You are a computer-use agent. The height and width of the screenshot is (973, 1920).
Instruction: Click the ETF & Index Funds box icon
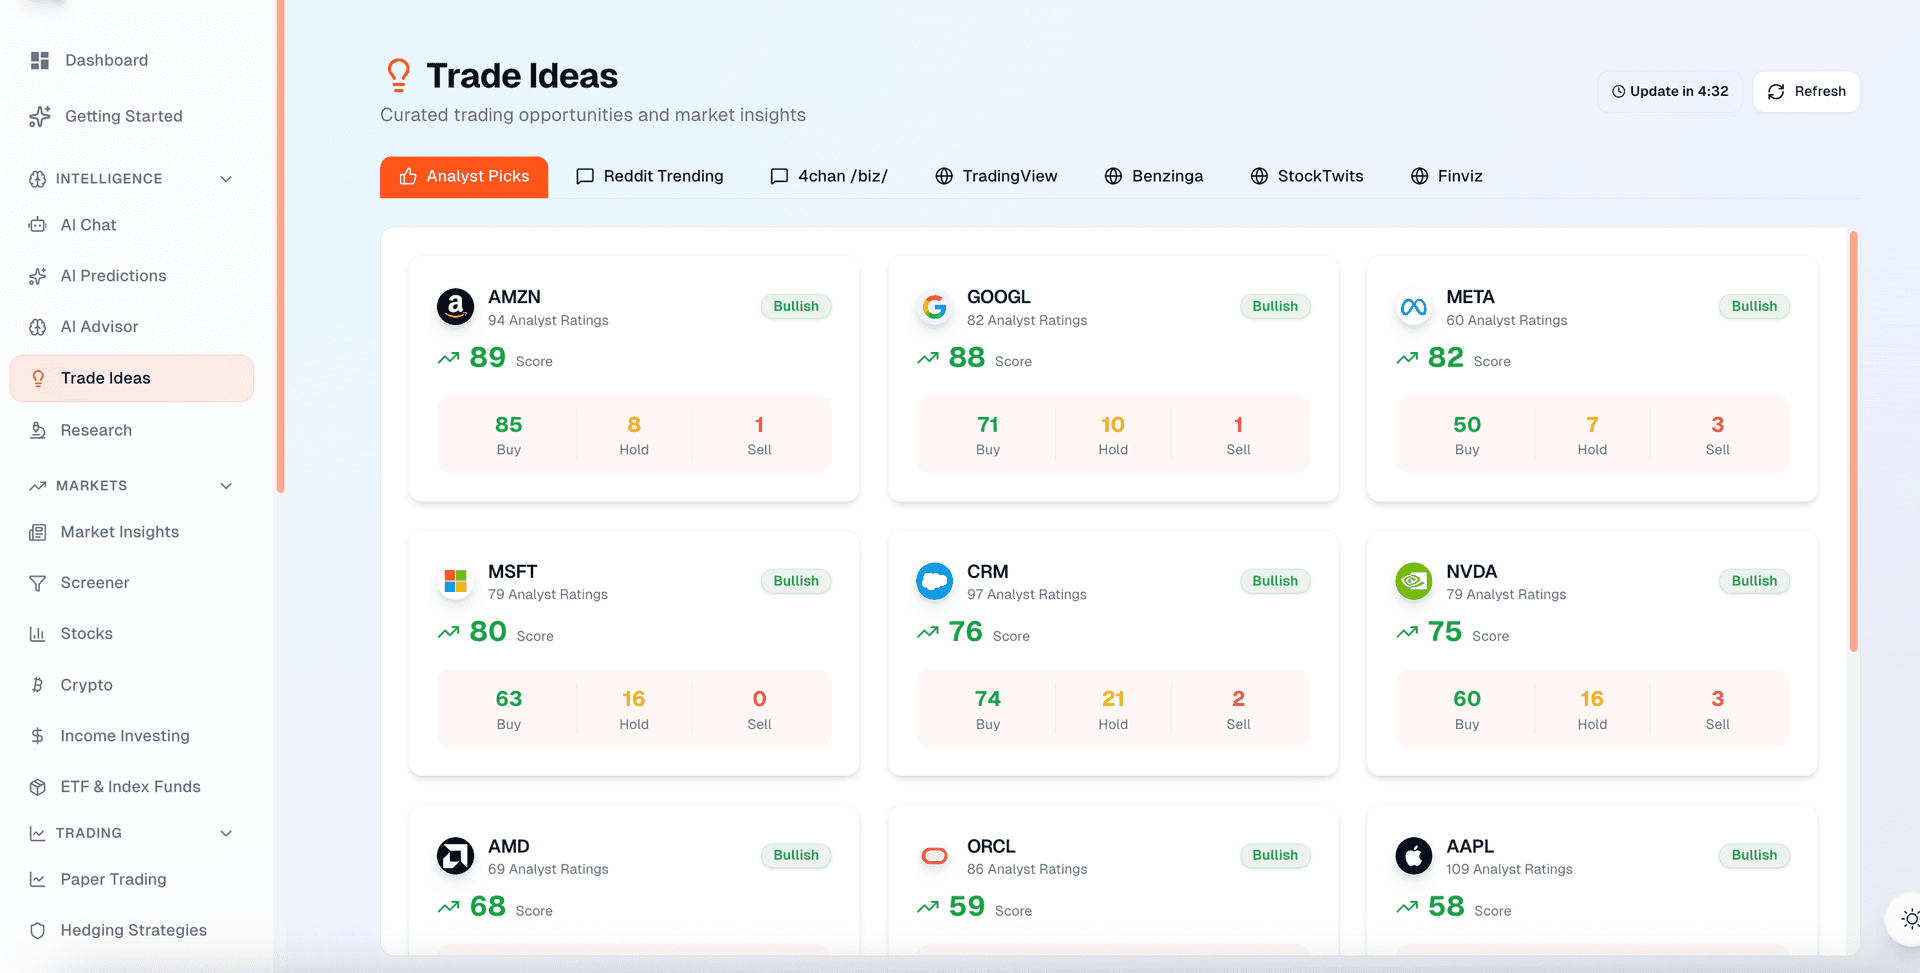pos(38,787)
